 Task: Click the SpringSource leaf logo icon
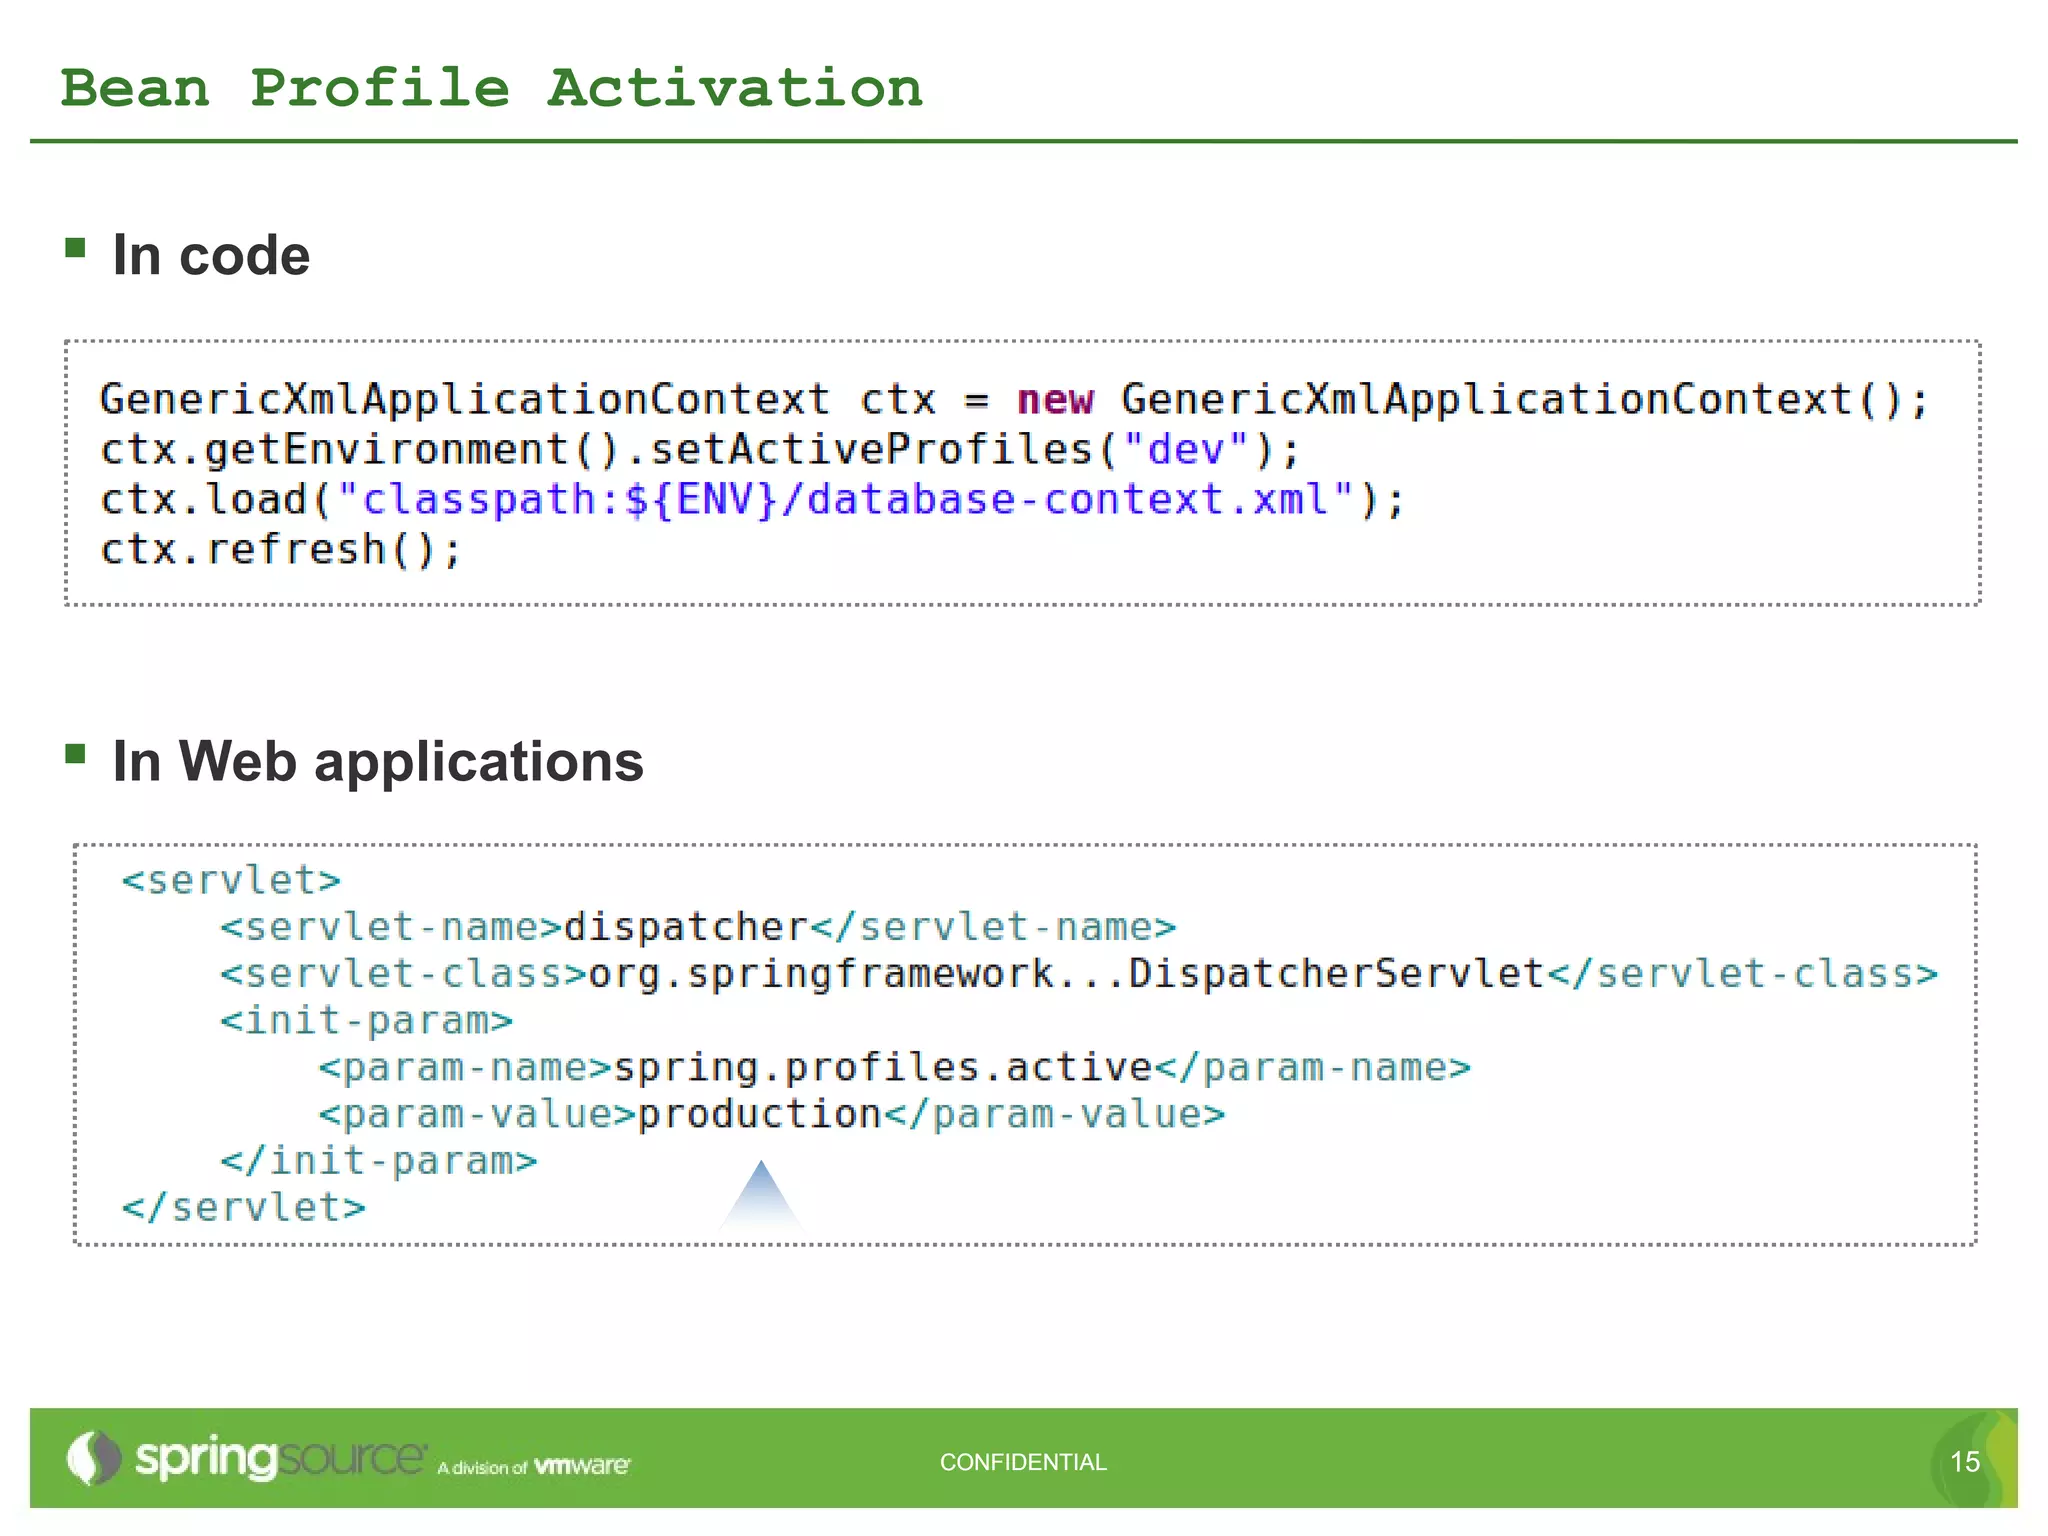(93, 1458)
